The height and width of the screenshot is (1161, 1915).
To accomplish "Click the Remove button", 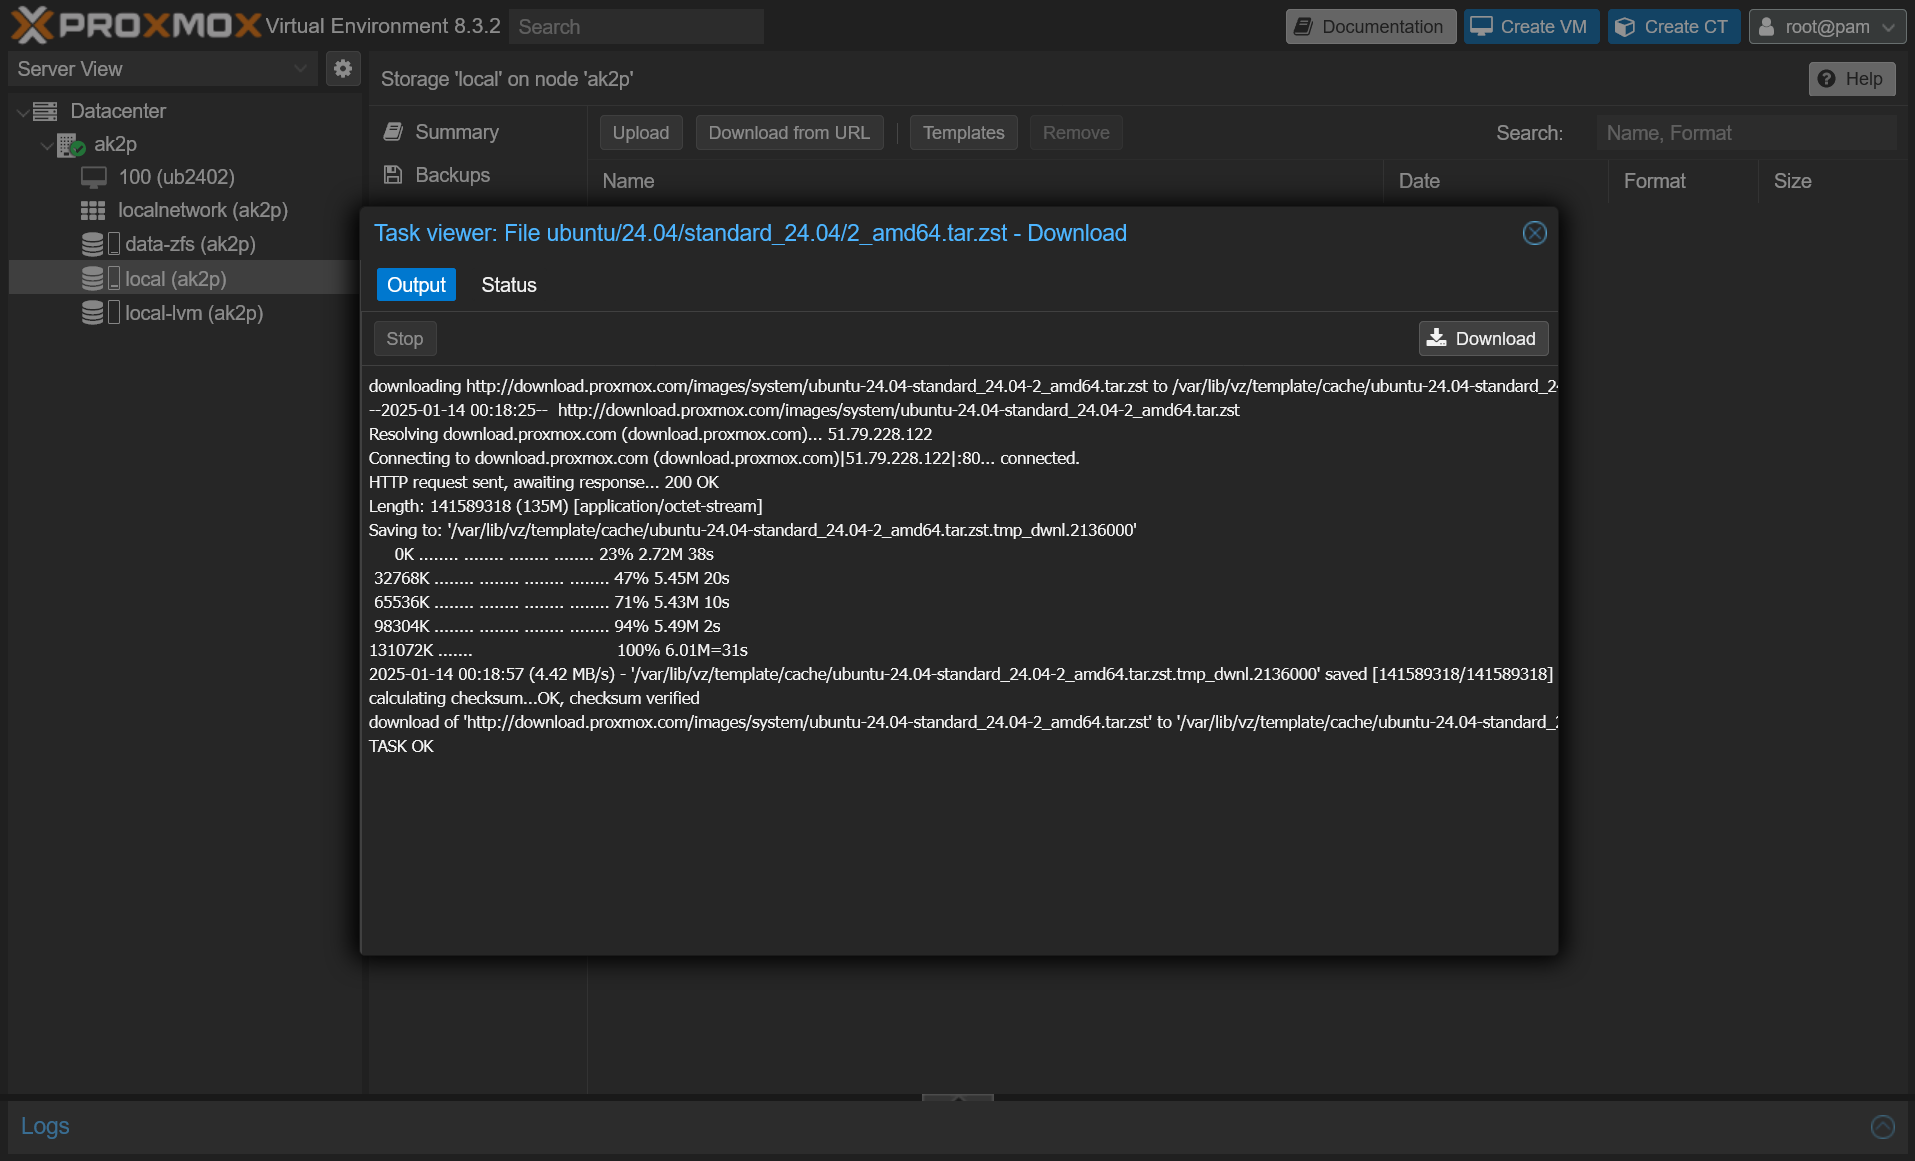I will (1076, 133).
